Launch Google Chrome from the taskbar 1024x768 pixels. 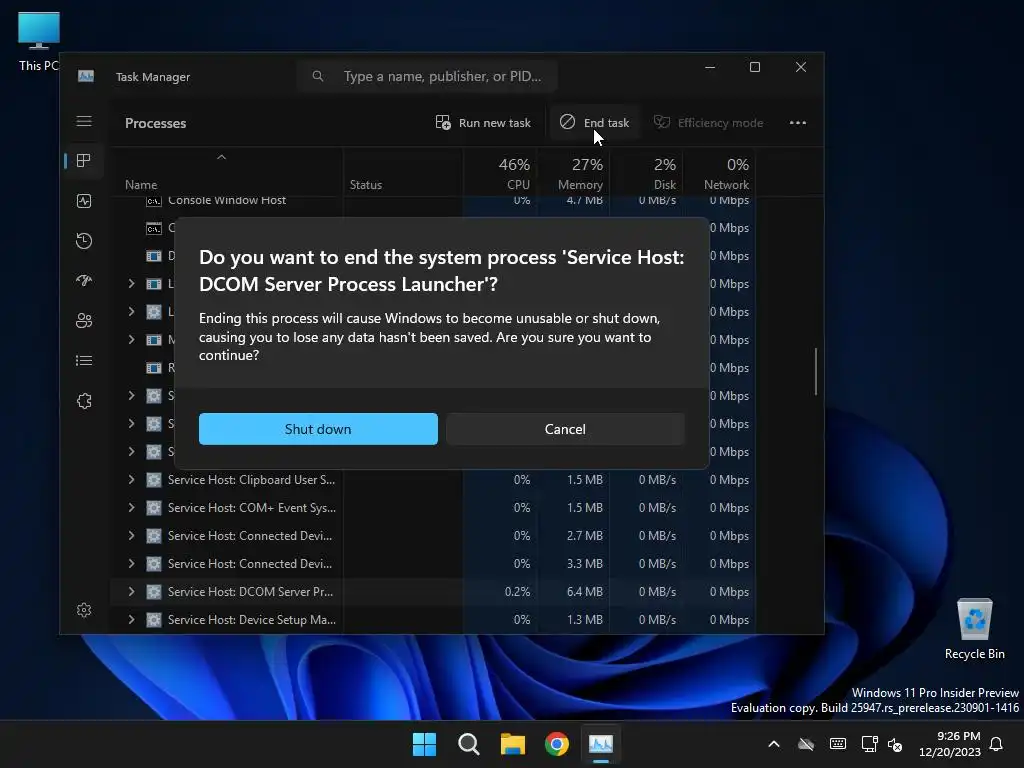557,744
